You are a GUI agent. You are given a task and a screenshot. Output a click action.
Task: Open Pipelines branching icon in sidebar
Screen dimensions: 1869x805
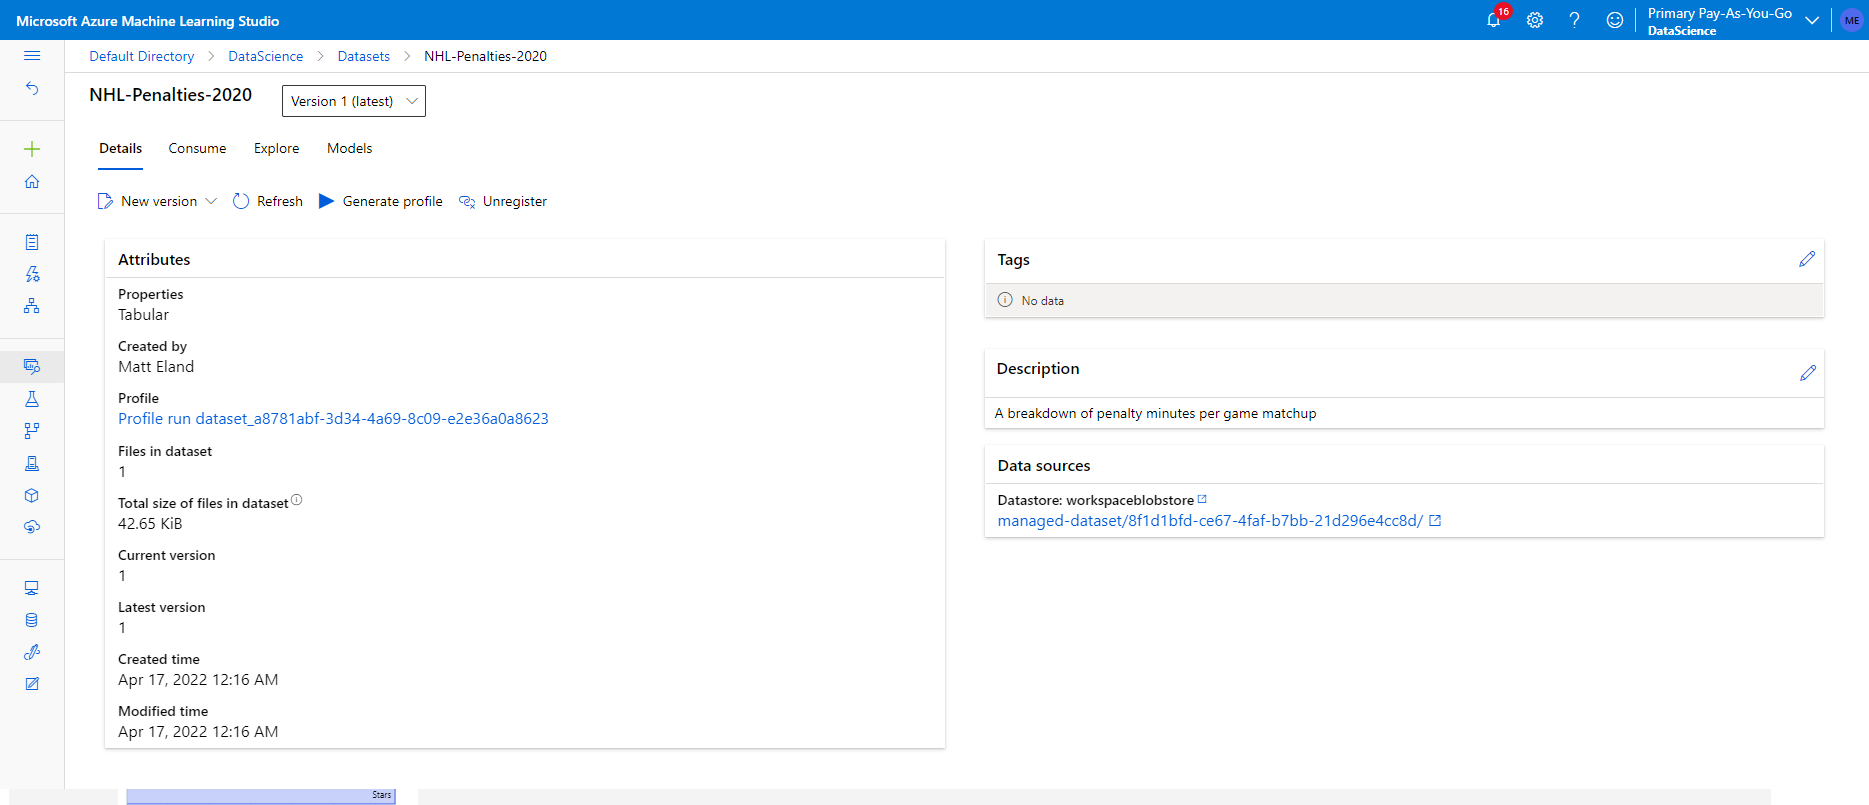[x=32, y=431]
